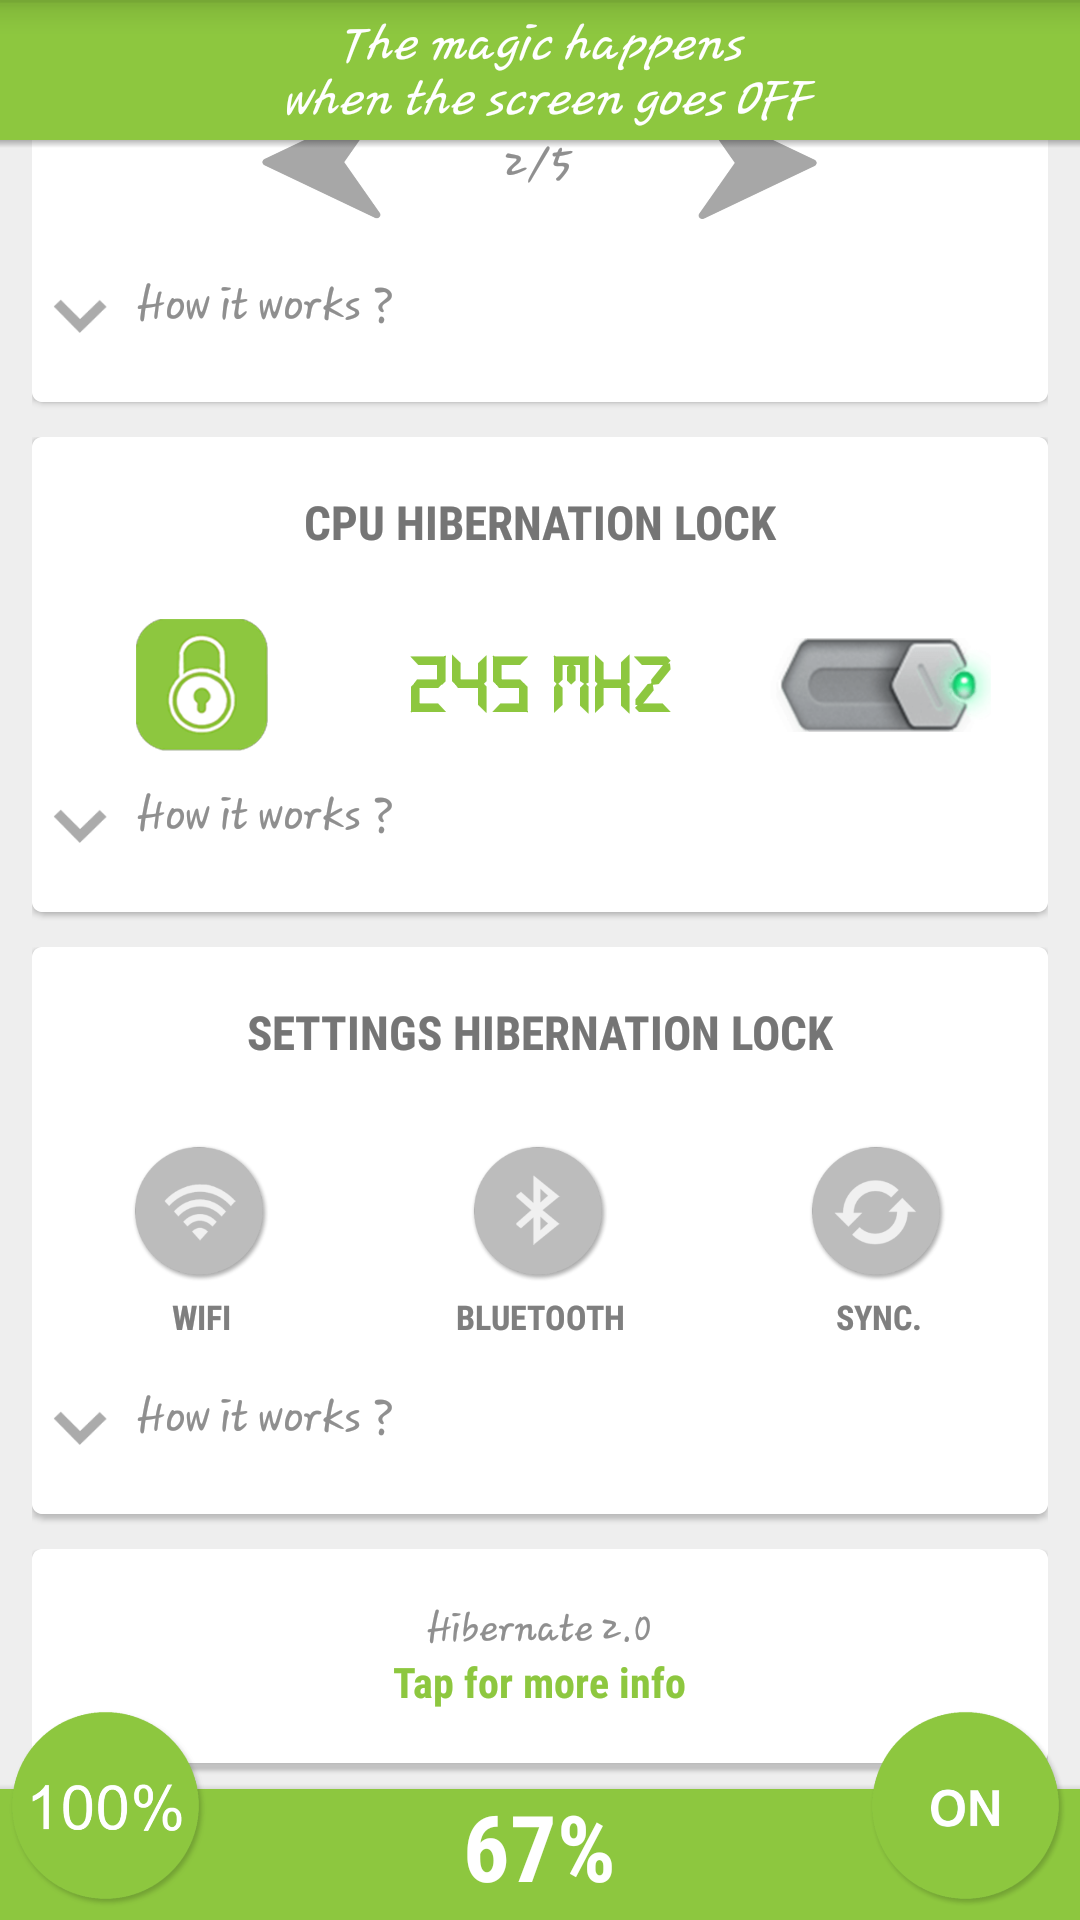
Task: Tap the 2/5 page indicator
Action: [x=538, y=166]
